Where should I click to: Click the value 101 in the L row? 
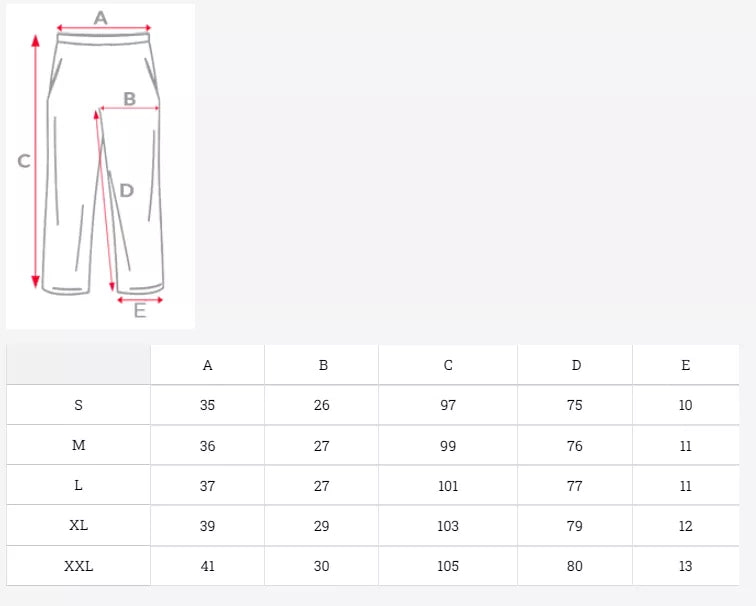coord(448,486)
